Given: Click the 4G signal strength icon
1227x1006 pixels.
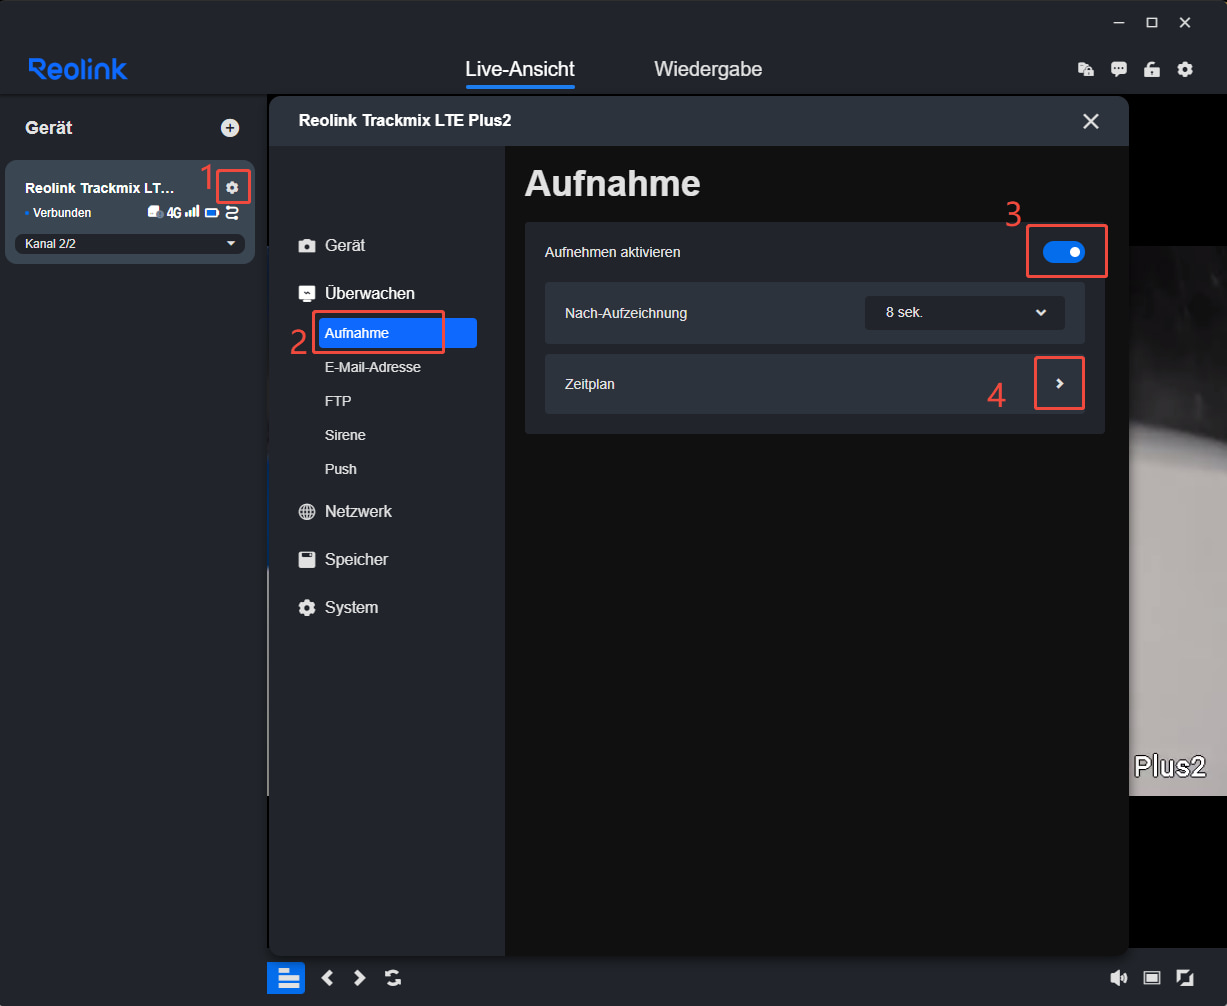Looking at the screenshot, I should (183, 213).
